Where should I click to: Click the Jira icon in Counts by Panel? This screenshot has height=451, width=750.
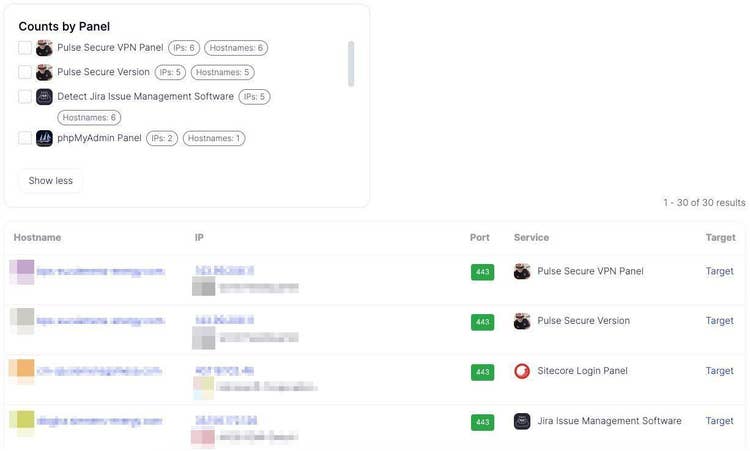[x=44, y=97]
